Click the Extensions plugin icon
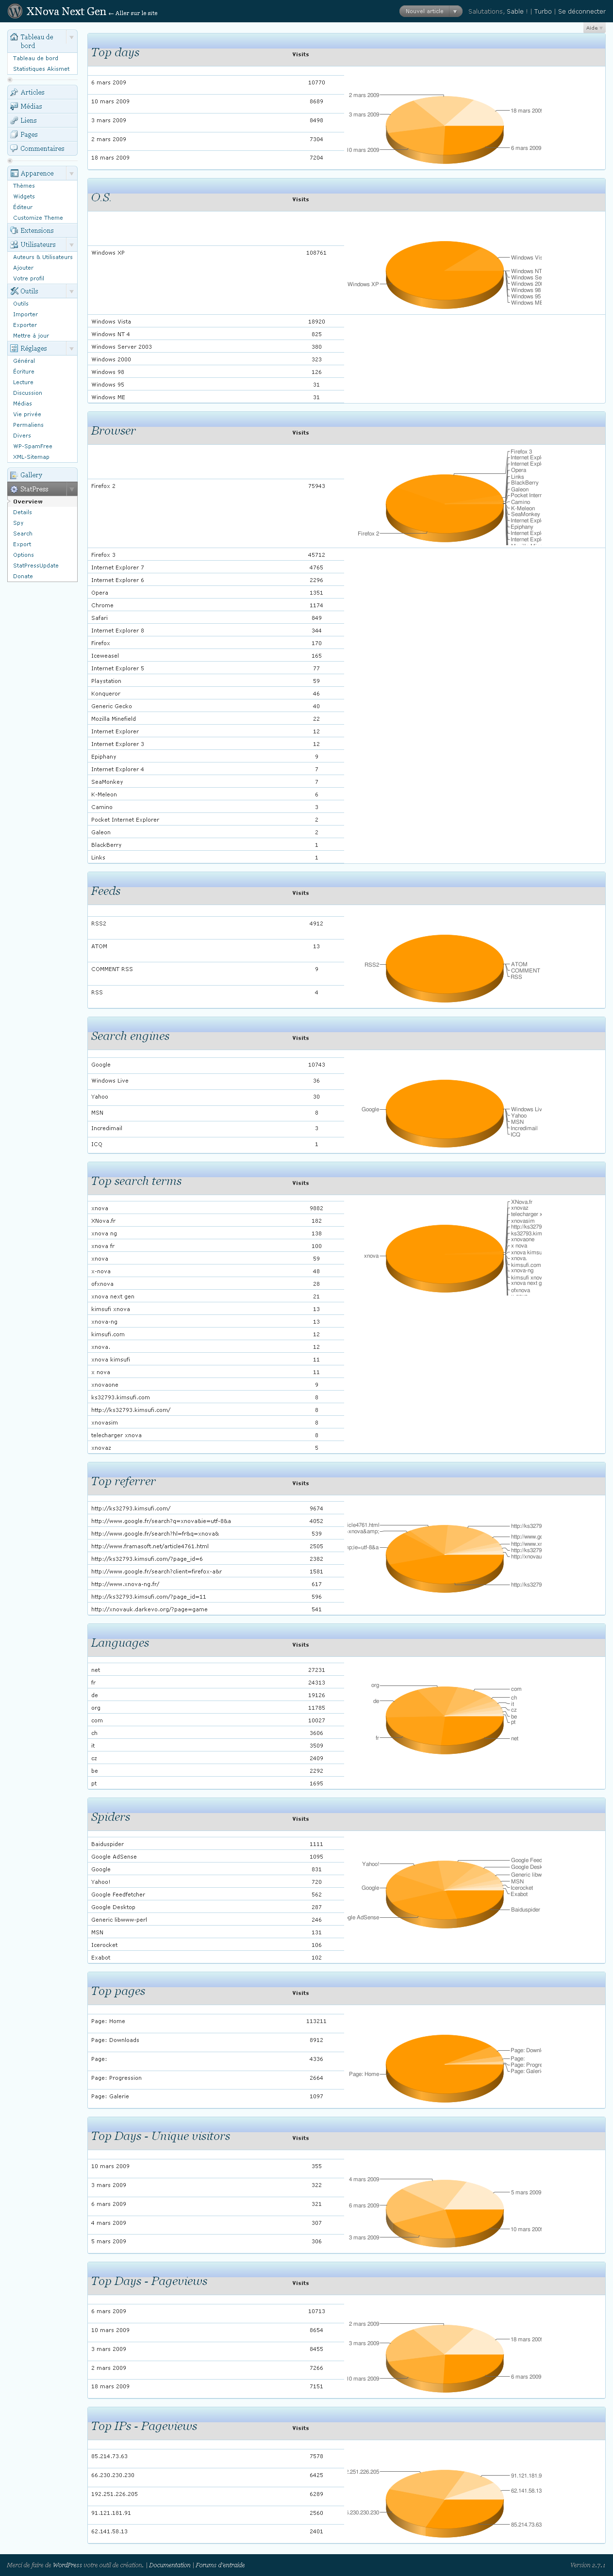The width and height of the screenshot is (613, 2576). pos(14,230)
